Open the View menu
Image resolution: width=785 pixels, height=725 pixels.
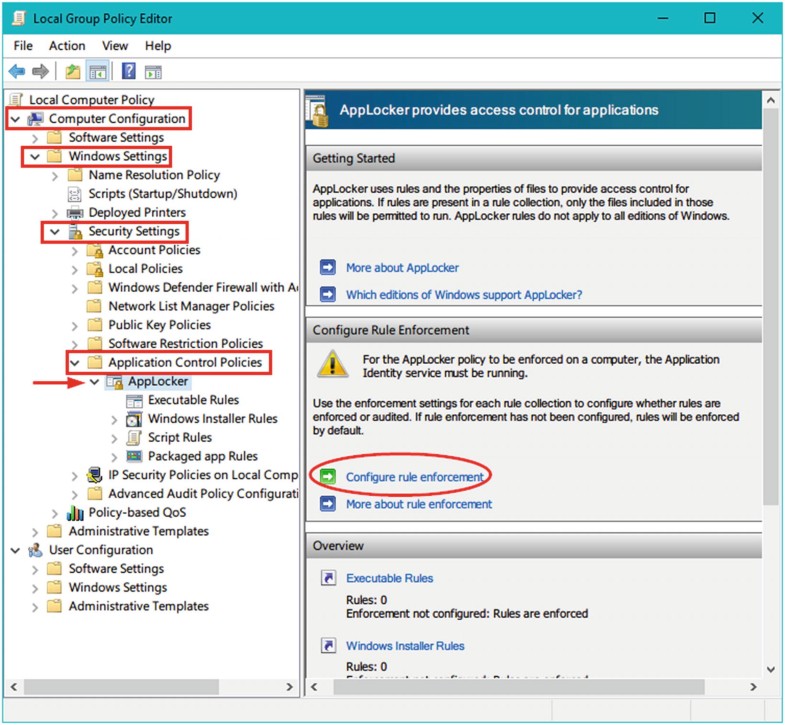click(115, 46)
